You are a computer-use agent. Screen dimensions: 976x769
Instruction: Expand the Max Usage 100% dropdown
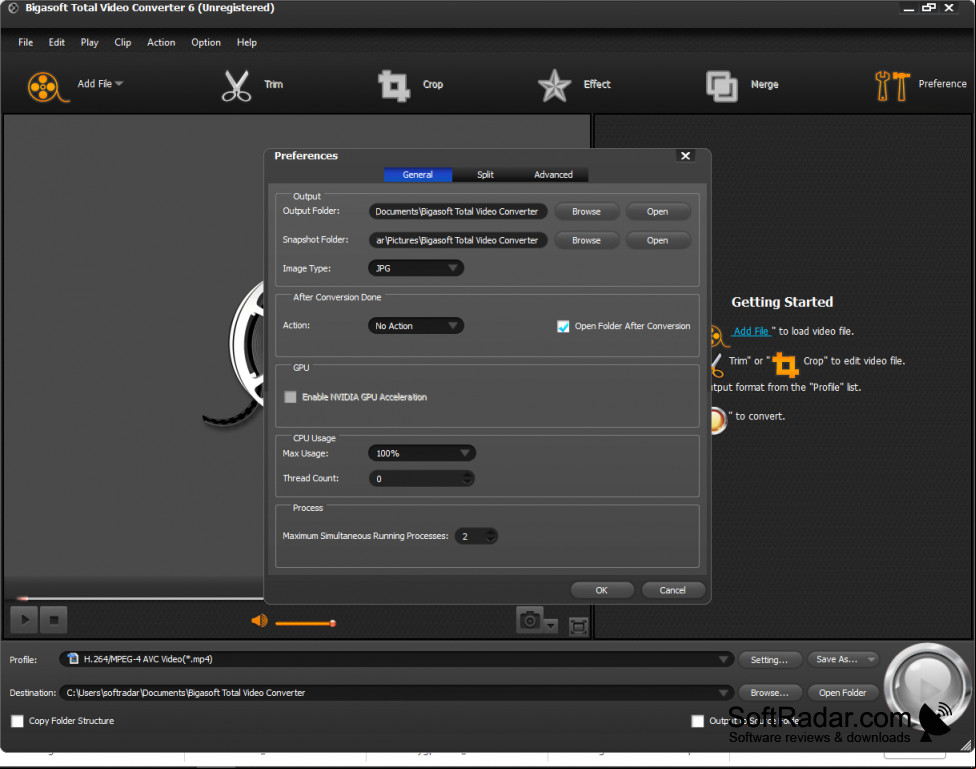click(x=422, y=453)
